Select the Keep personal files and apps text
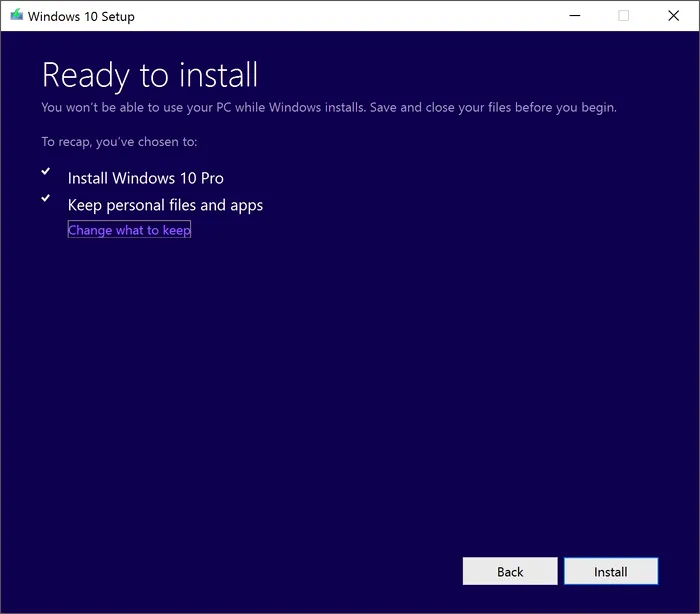Image resolution: width=700 pixels, height=614 pixels. point(165,205)
